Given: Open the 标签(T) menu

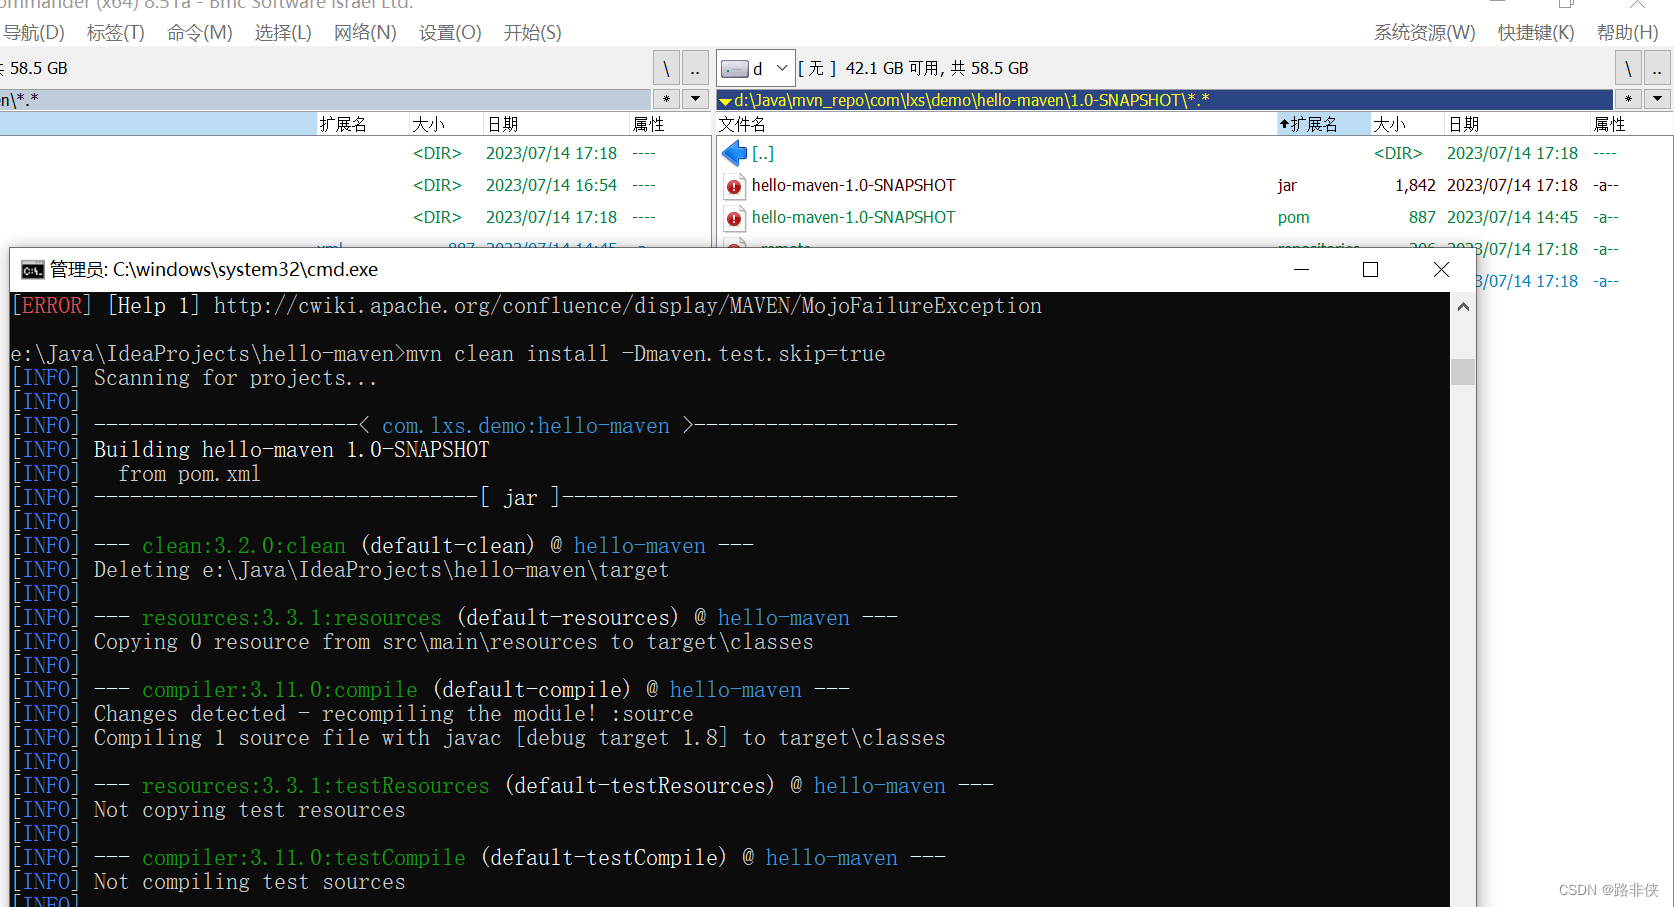Looking at the screenshot, I should point(116,33).
